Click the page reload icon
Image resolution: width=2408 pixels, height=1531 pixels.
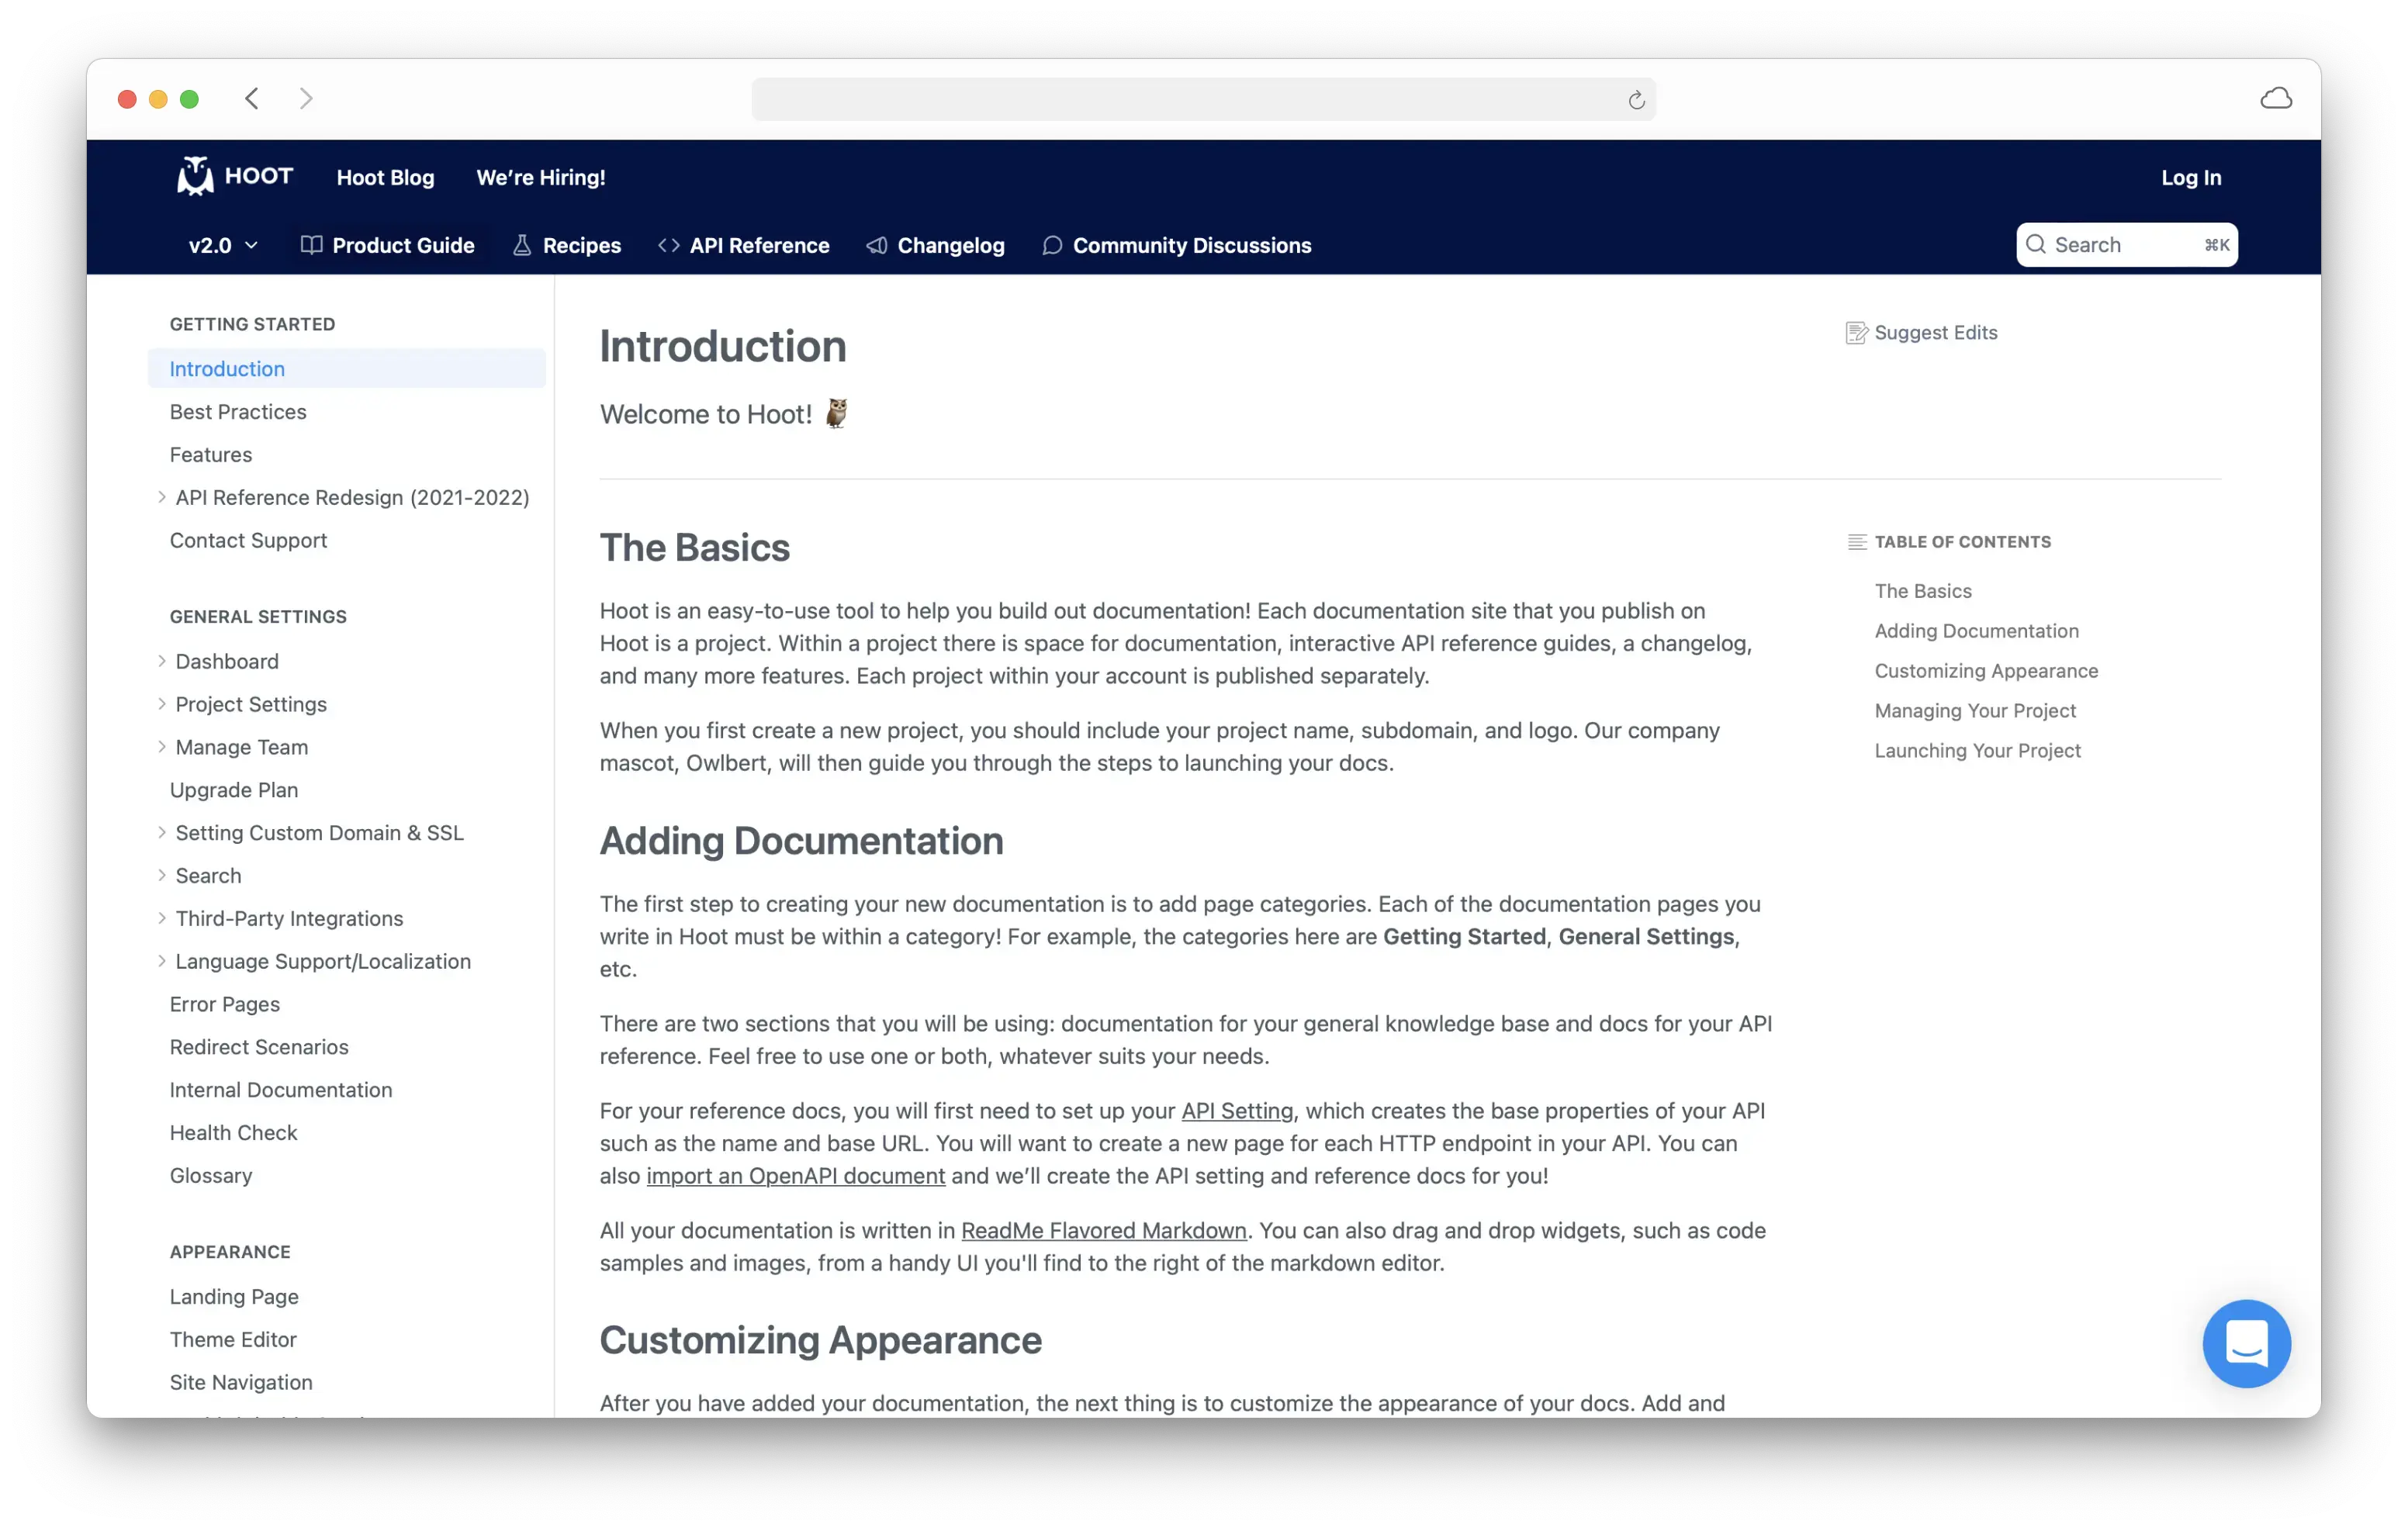[1636, 100]
